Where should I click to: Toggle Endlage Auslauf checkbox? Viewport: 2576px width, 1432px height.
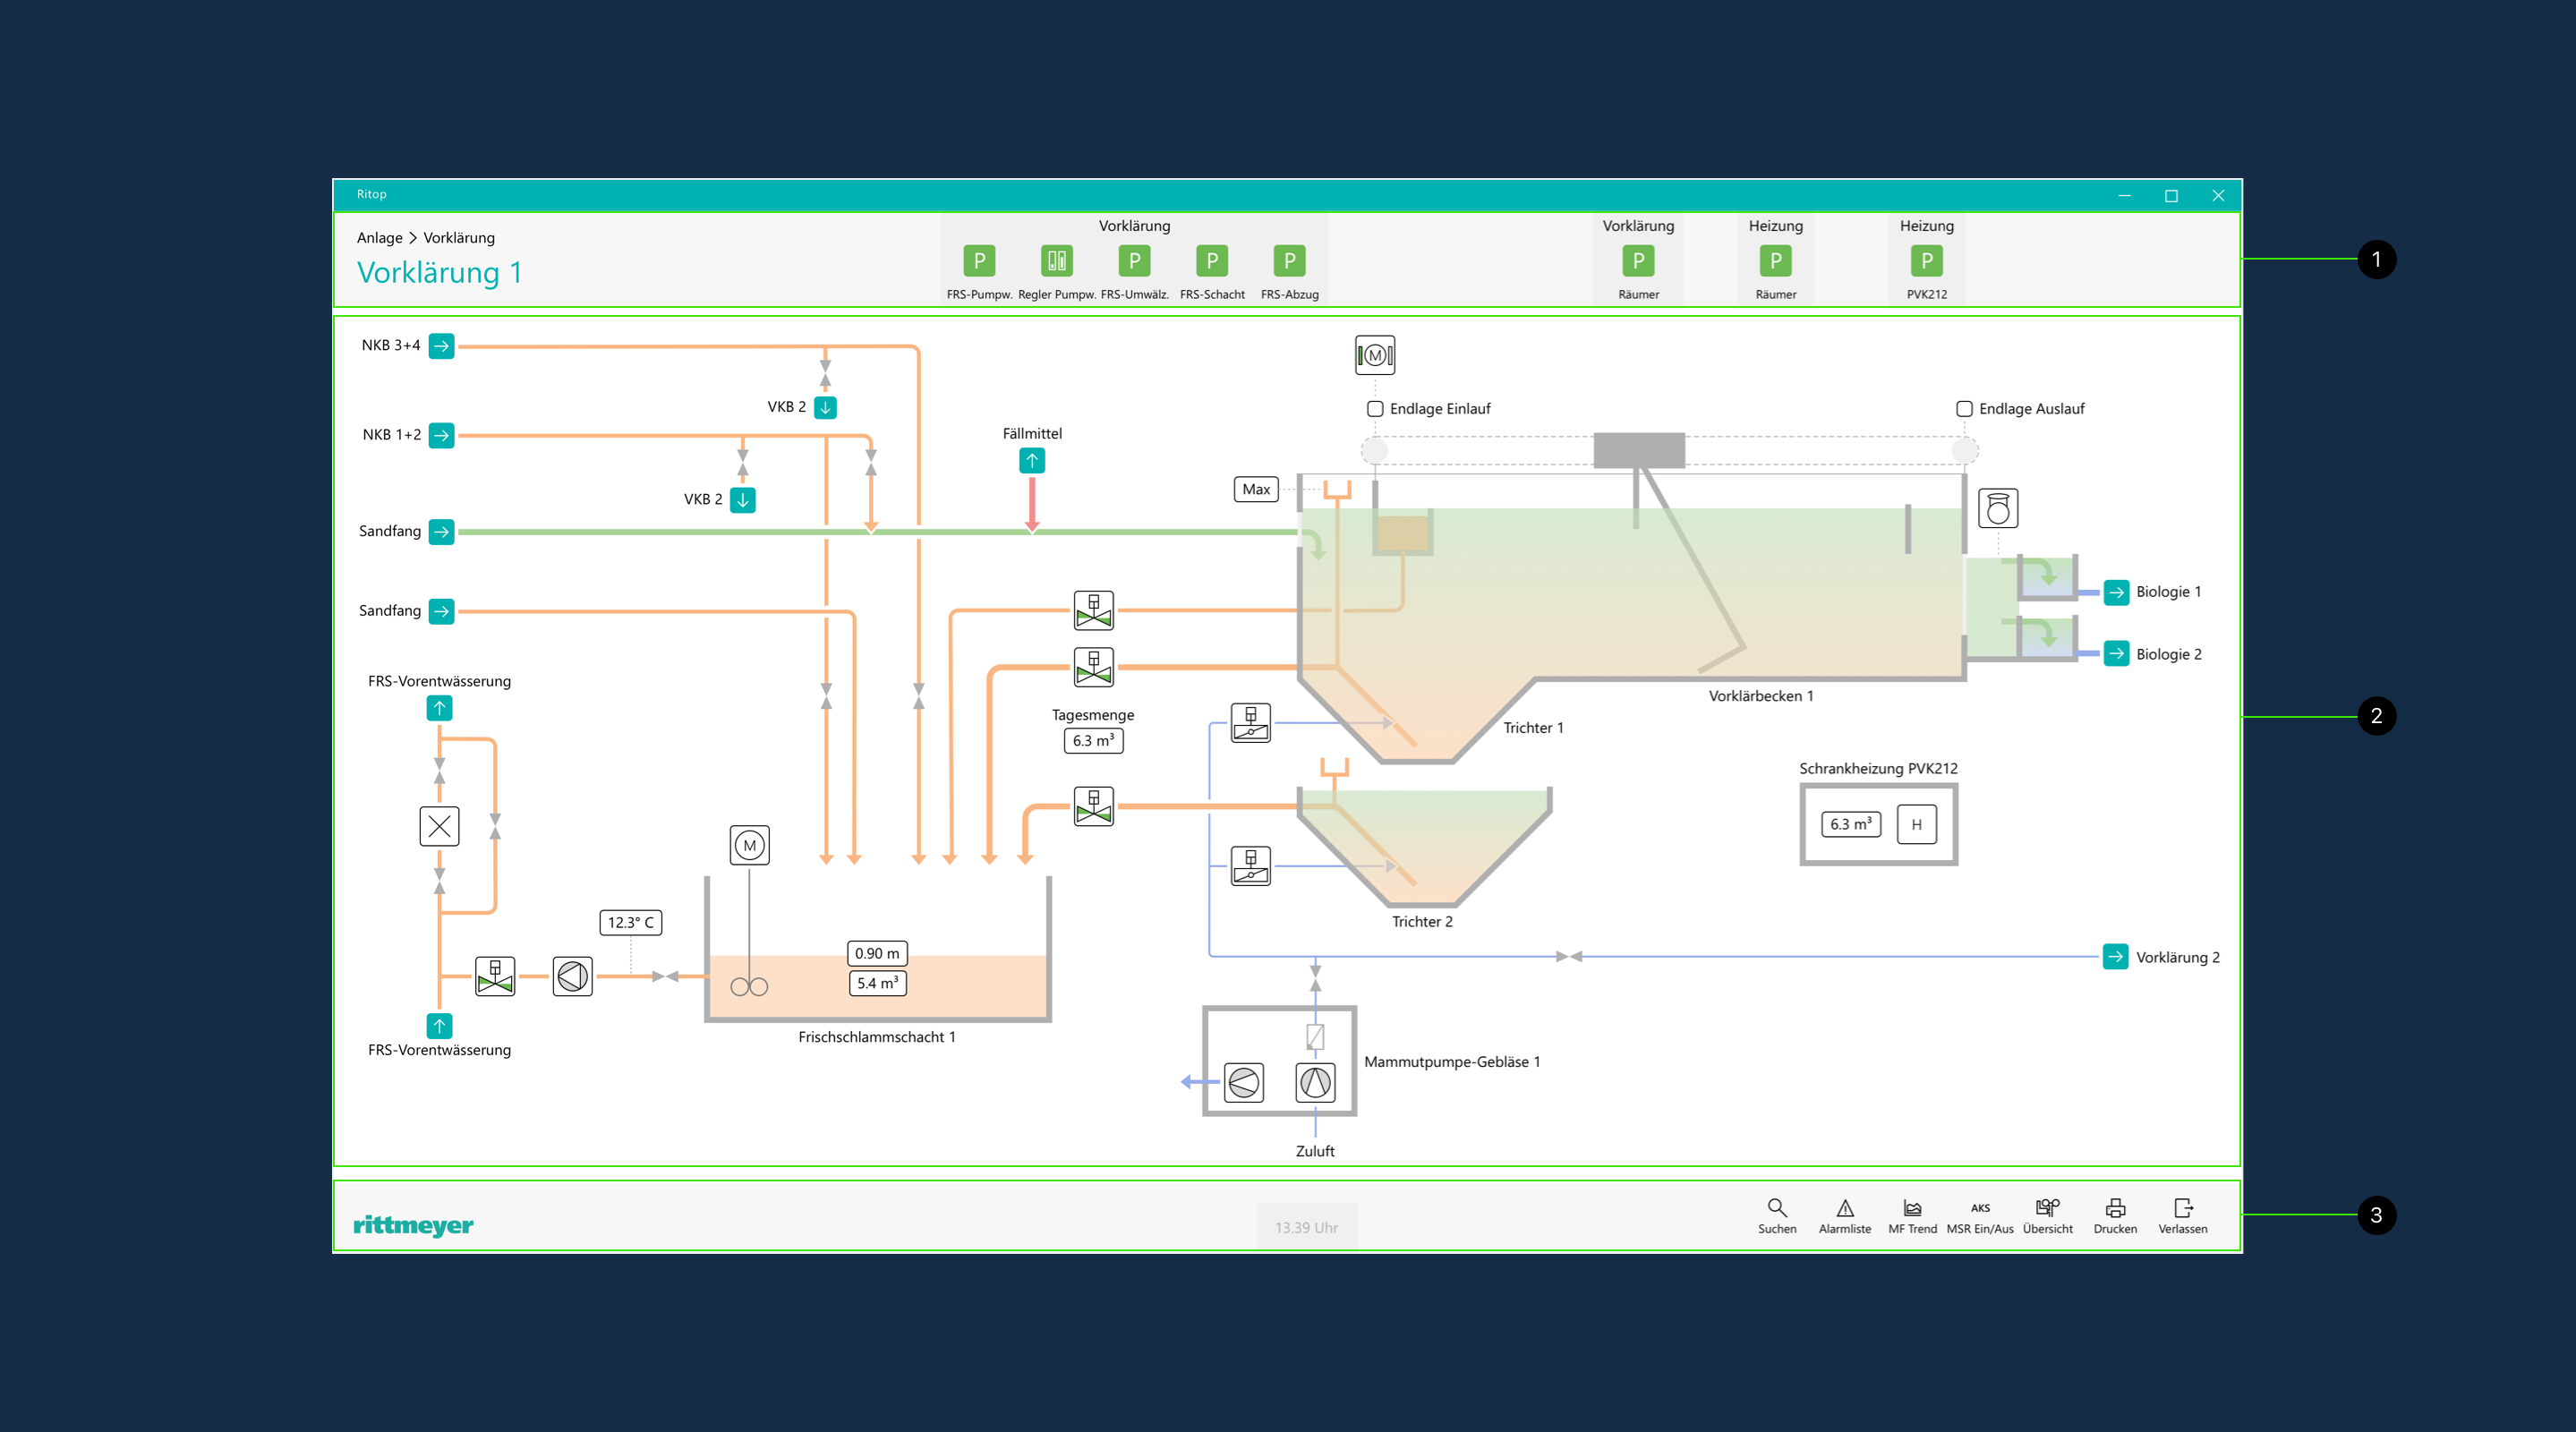pyautogui.click(x=1964, y=409)
